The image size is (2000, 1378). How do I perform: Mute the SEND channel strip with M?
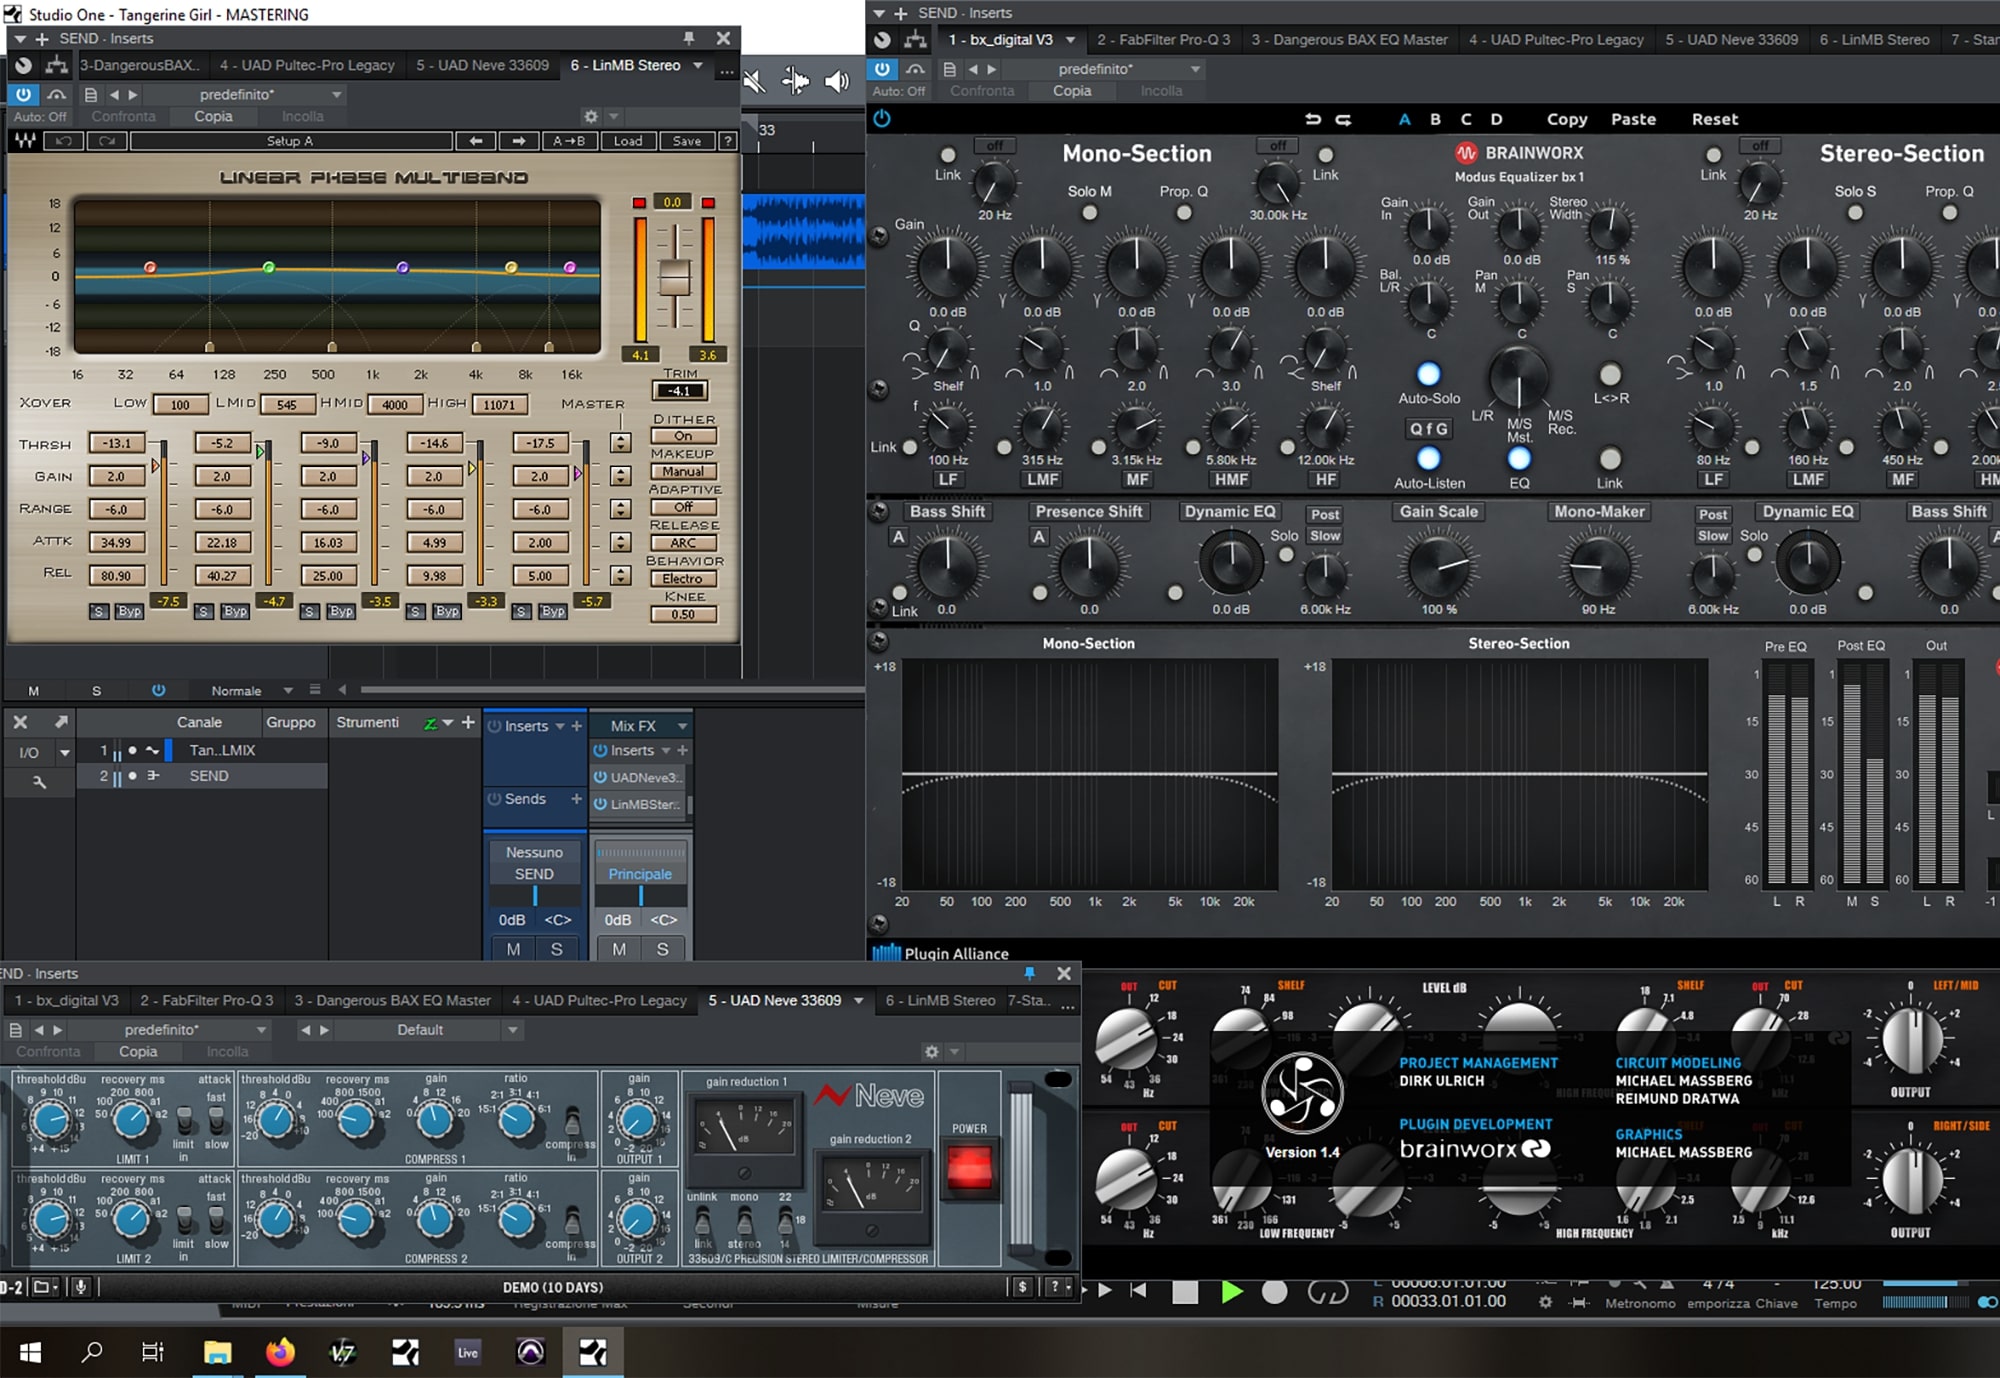point(513,949)
